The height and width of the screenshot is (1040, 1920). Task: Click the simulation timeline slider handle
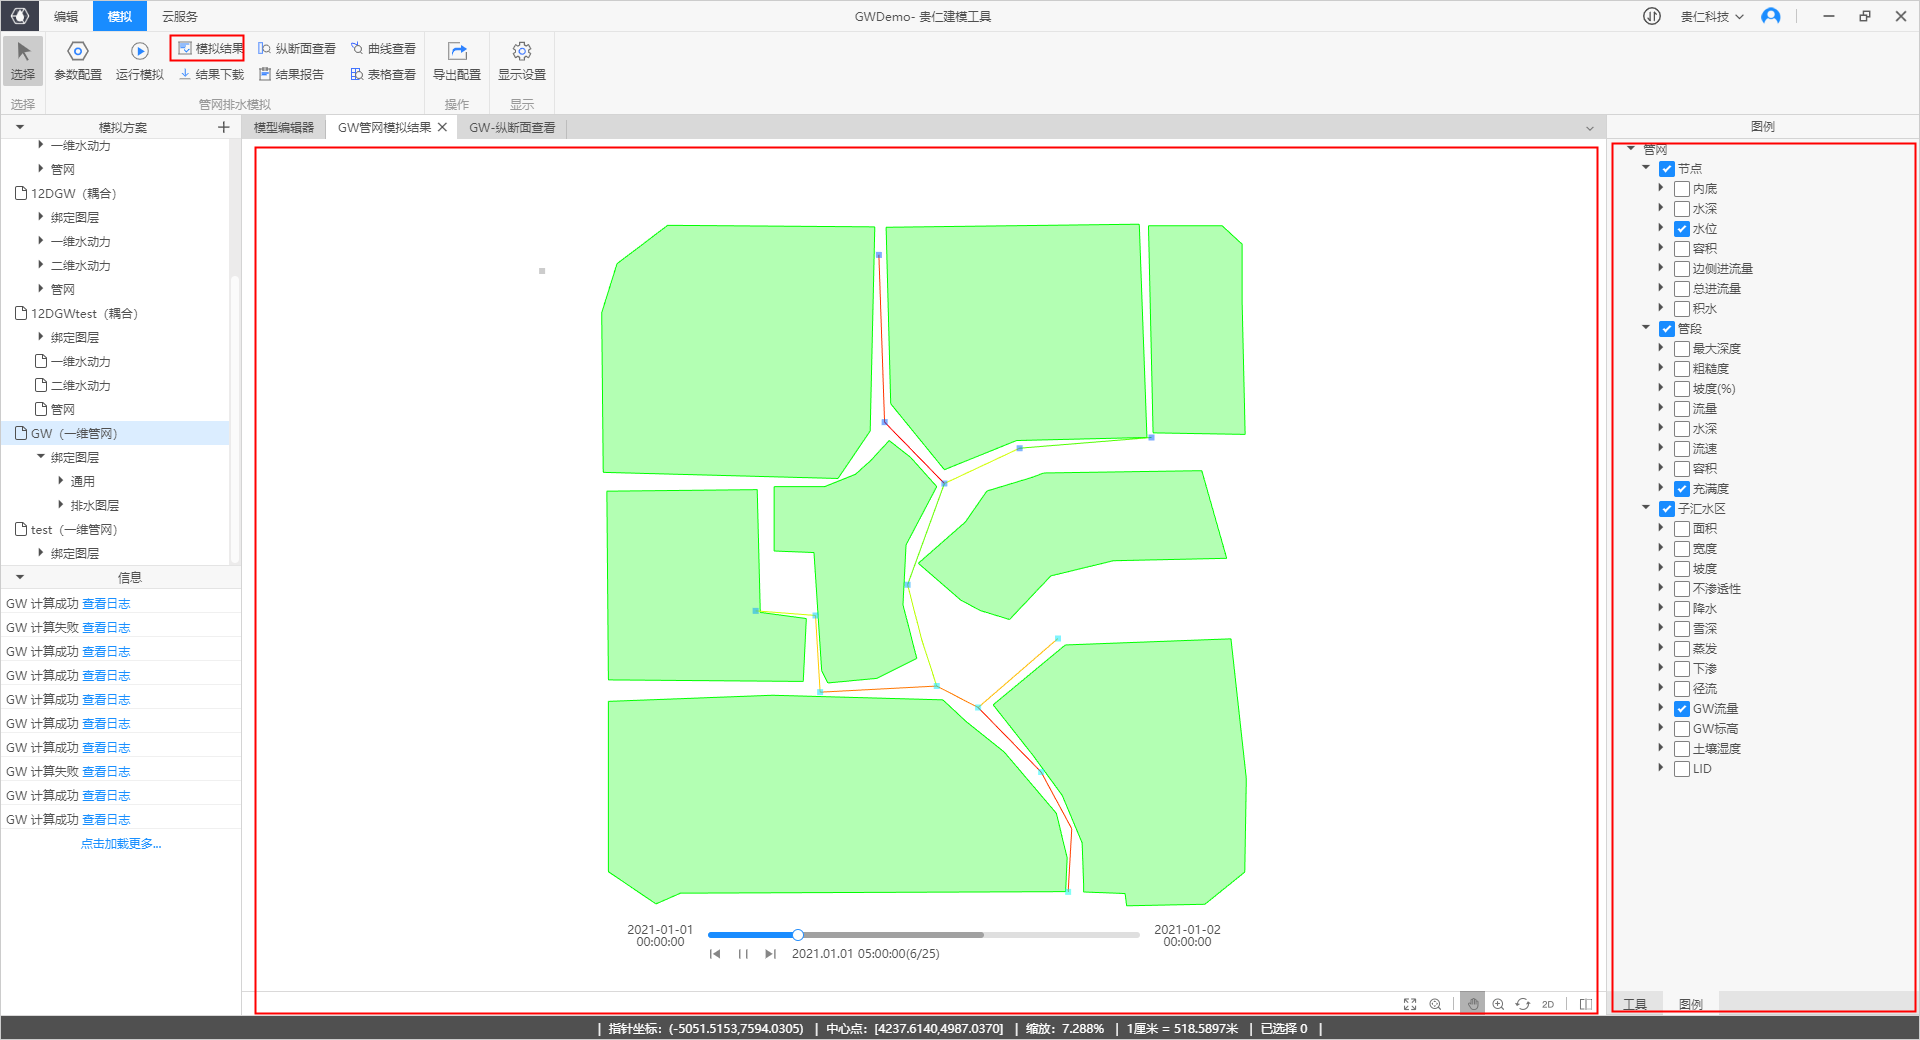click(x=798, y=935)
